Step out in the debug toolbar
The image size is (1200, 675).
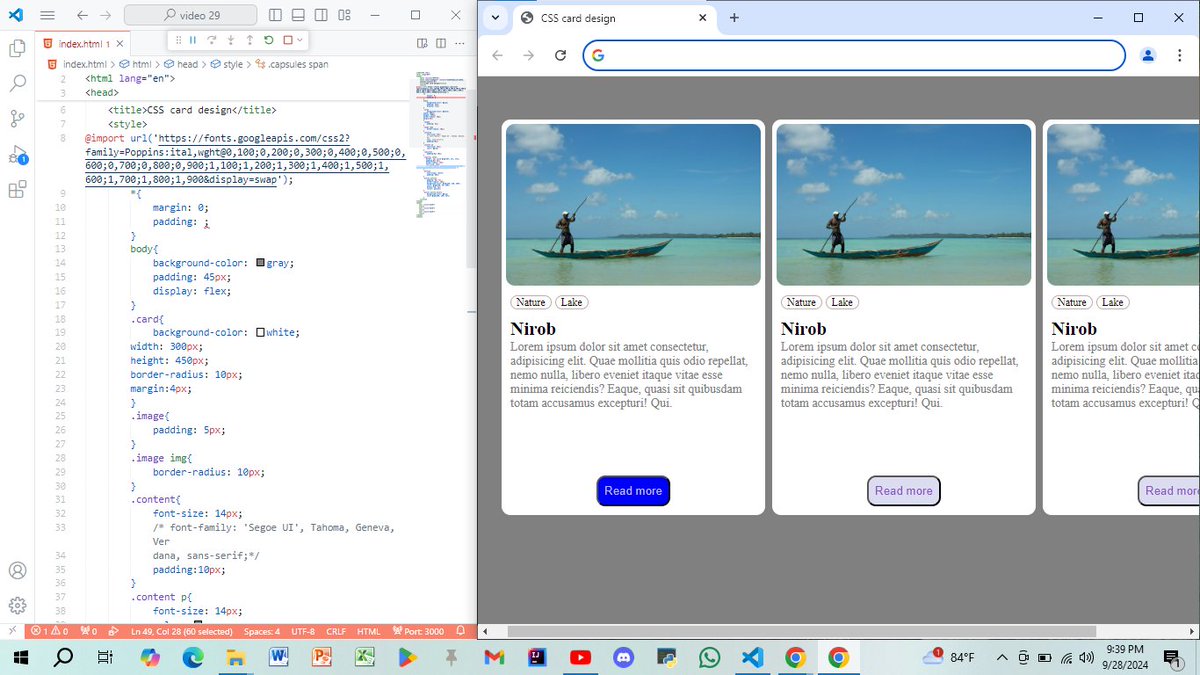click(x=250, y=40)
